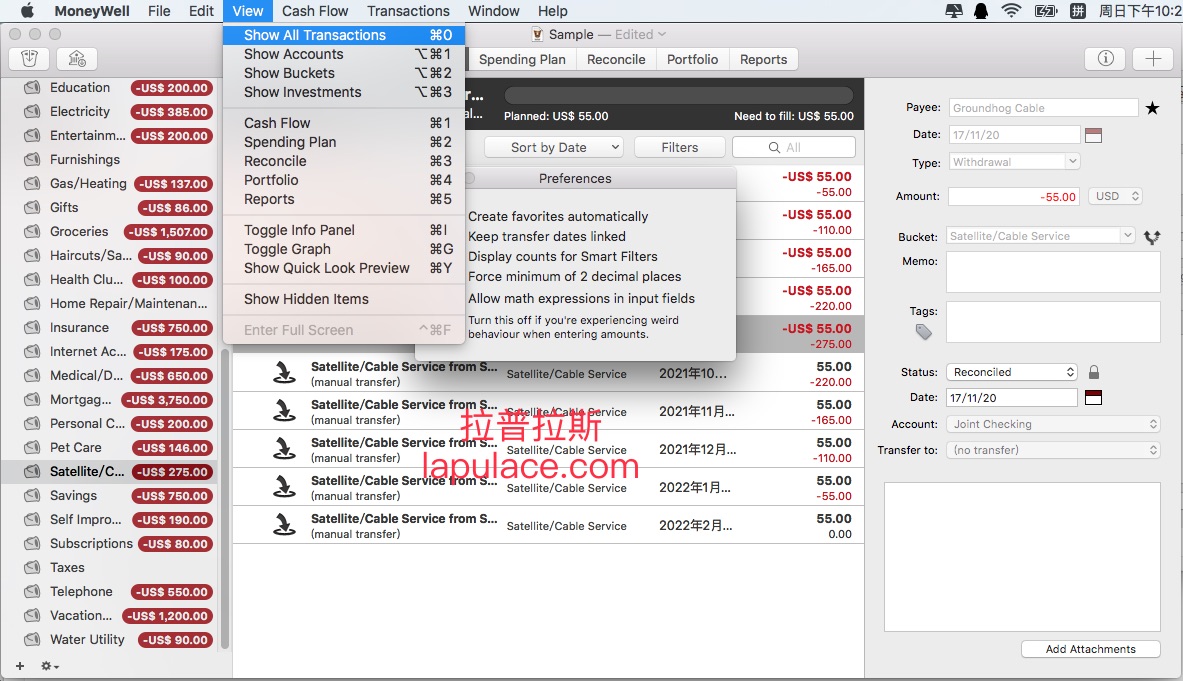Click the bucket icon beside Education
The height and width of the screenshot is (681, 1183).
click(x=32, y=87)
